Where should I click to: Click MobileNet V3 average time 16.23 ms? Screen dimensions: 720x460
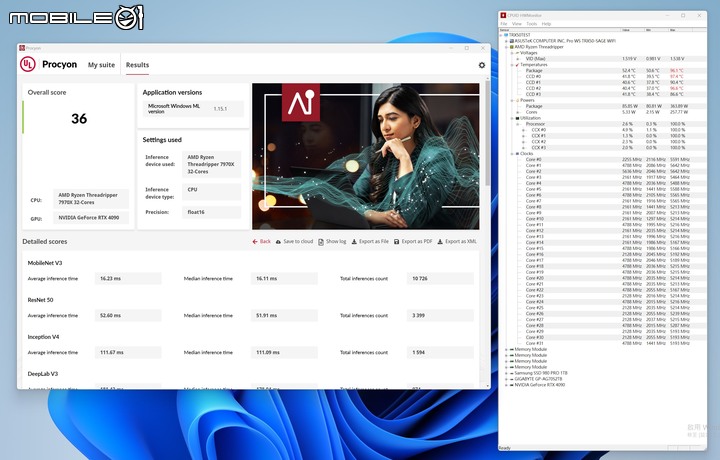128,279
